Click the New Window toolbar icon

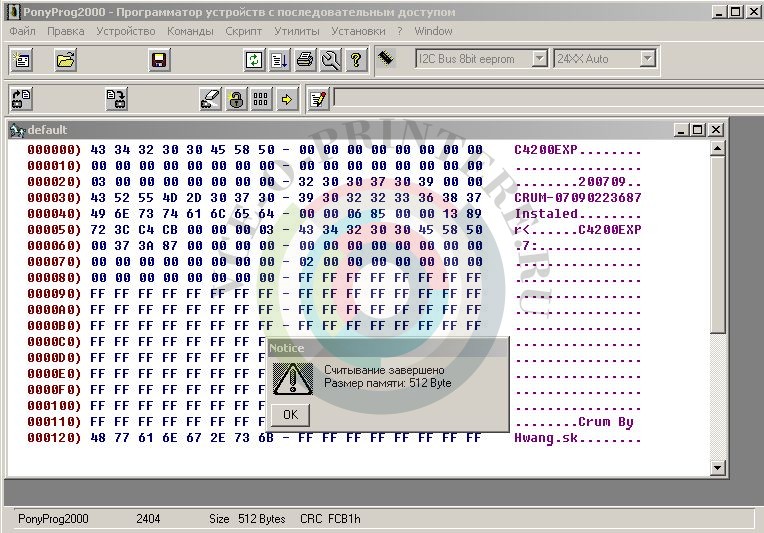[21, 60]
